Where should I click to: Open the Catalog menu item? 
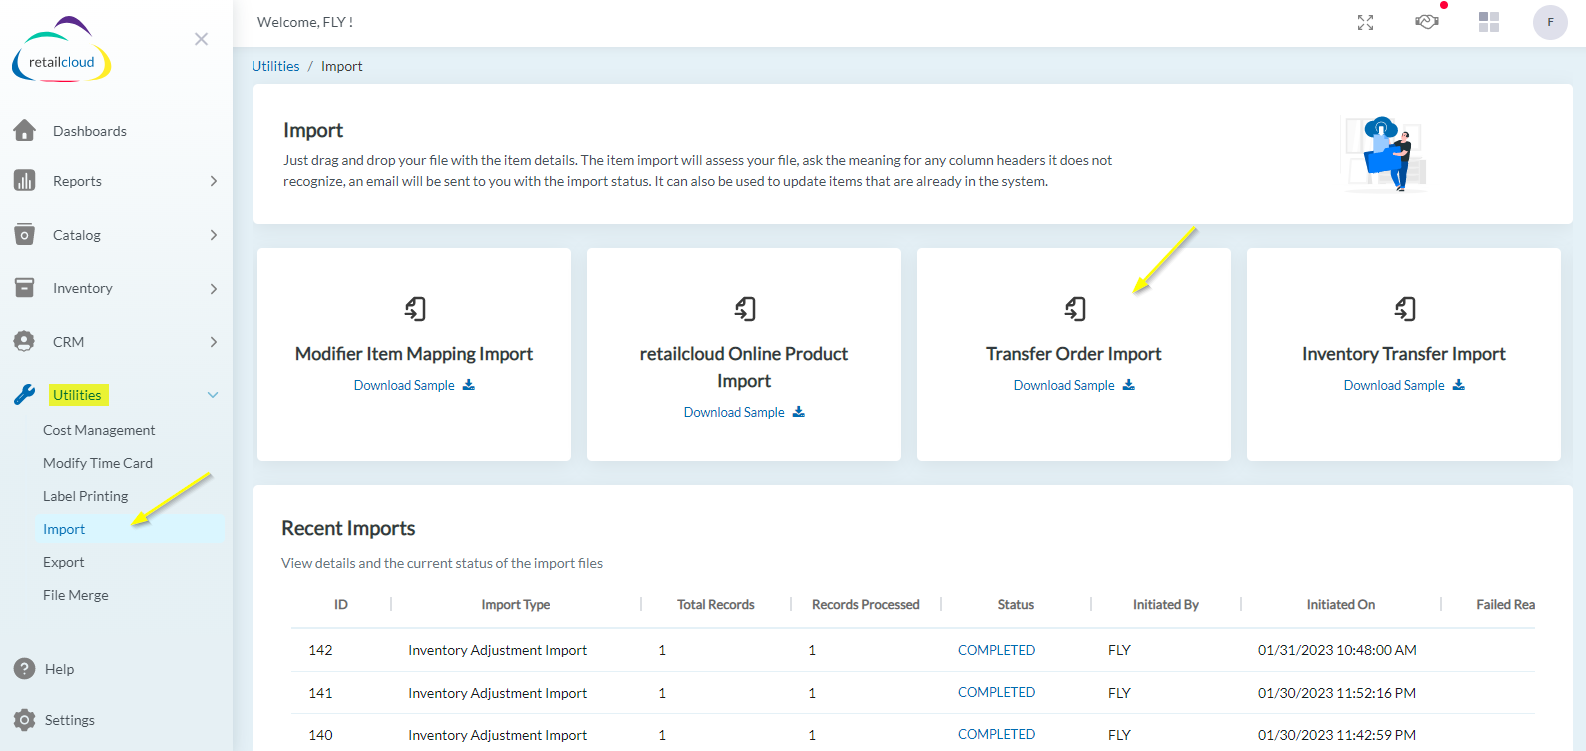pyautogui.click(x=77, y=235)
